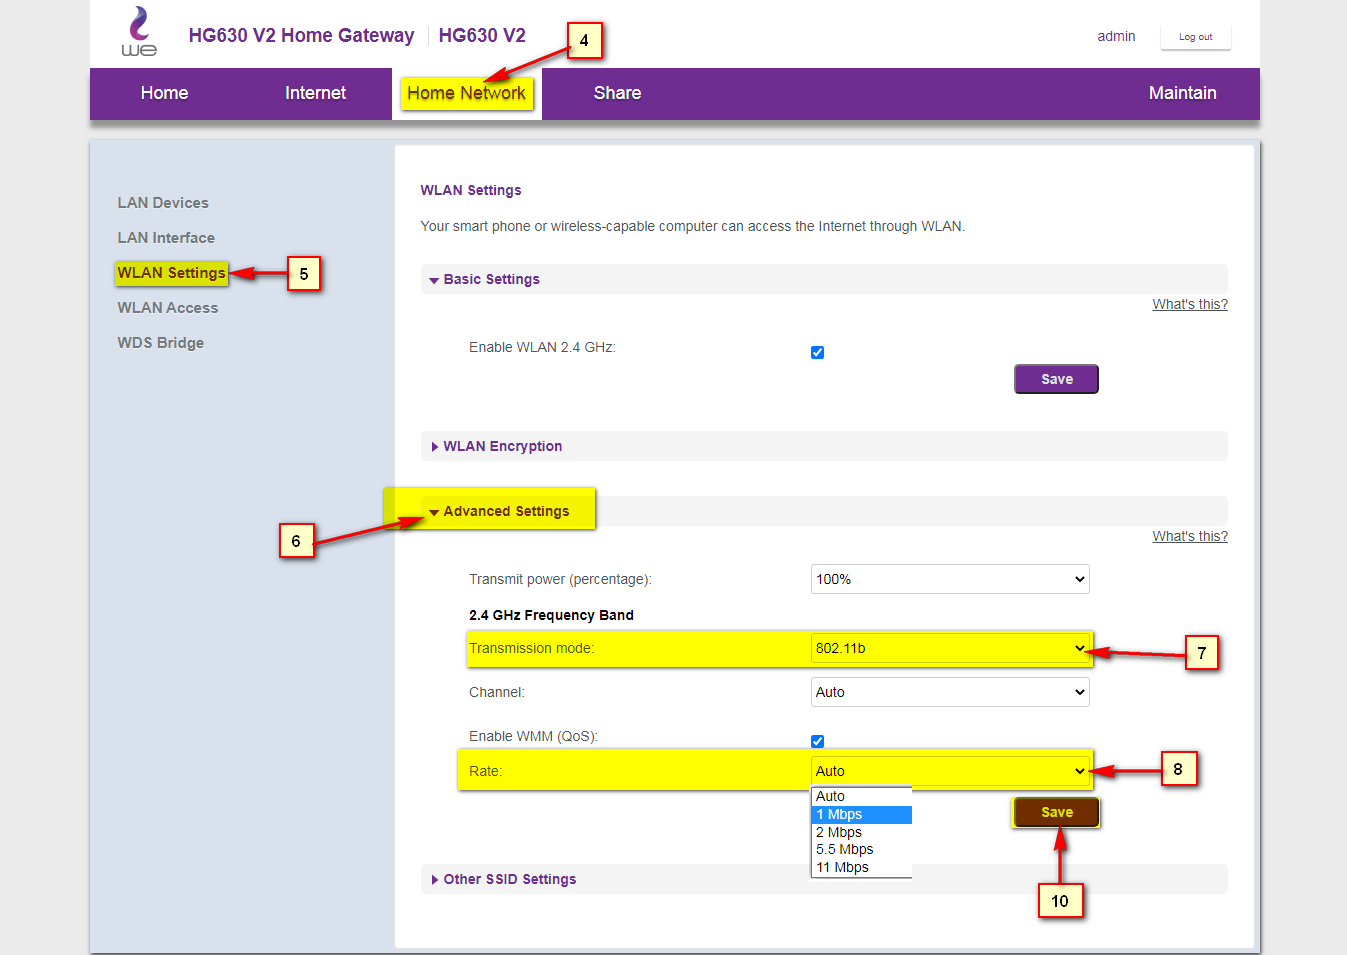
Task: Choose Auto in the Rate list
Action: tap(861, 797)
